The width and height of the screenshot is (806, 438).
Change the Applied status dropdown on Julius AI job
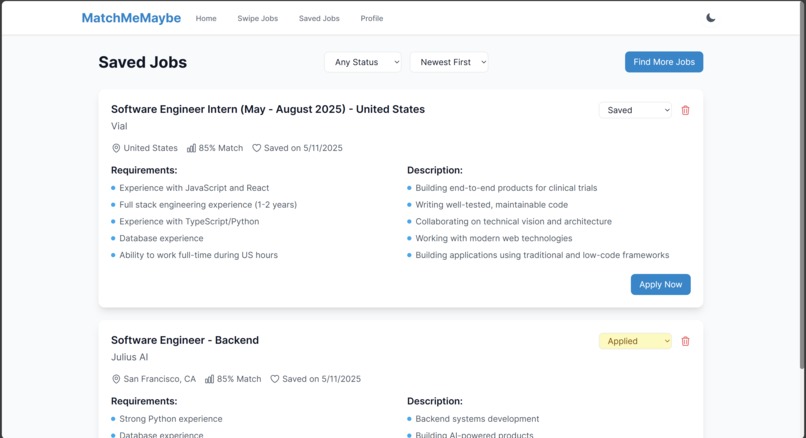(x=635, y=341)
